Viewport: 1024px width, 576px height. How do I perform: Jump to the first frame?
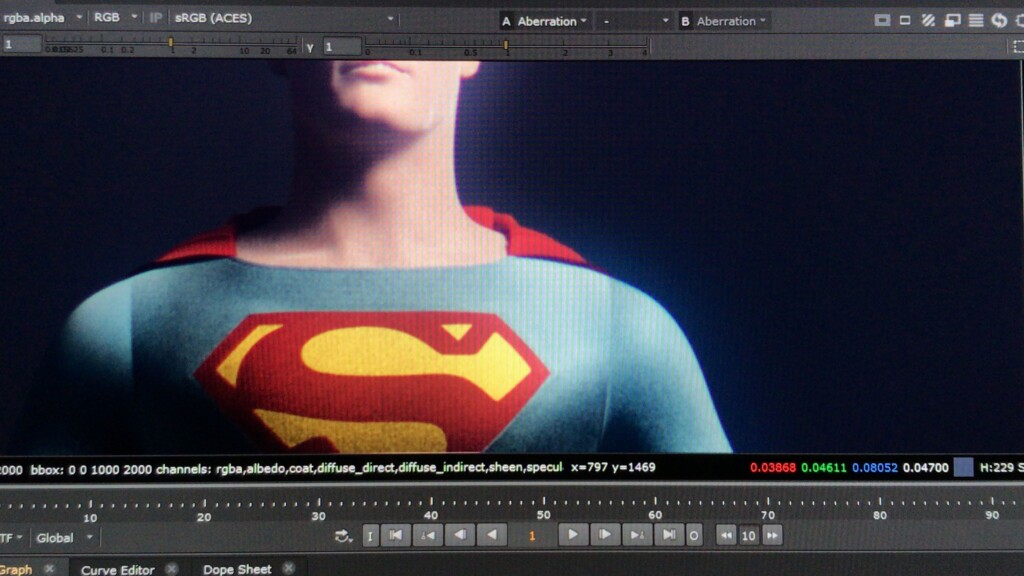point(396,536)
